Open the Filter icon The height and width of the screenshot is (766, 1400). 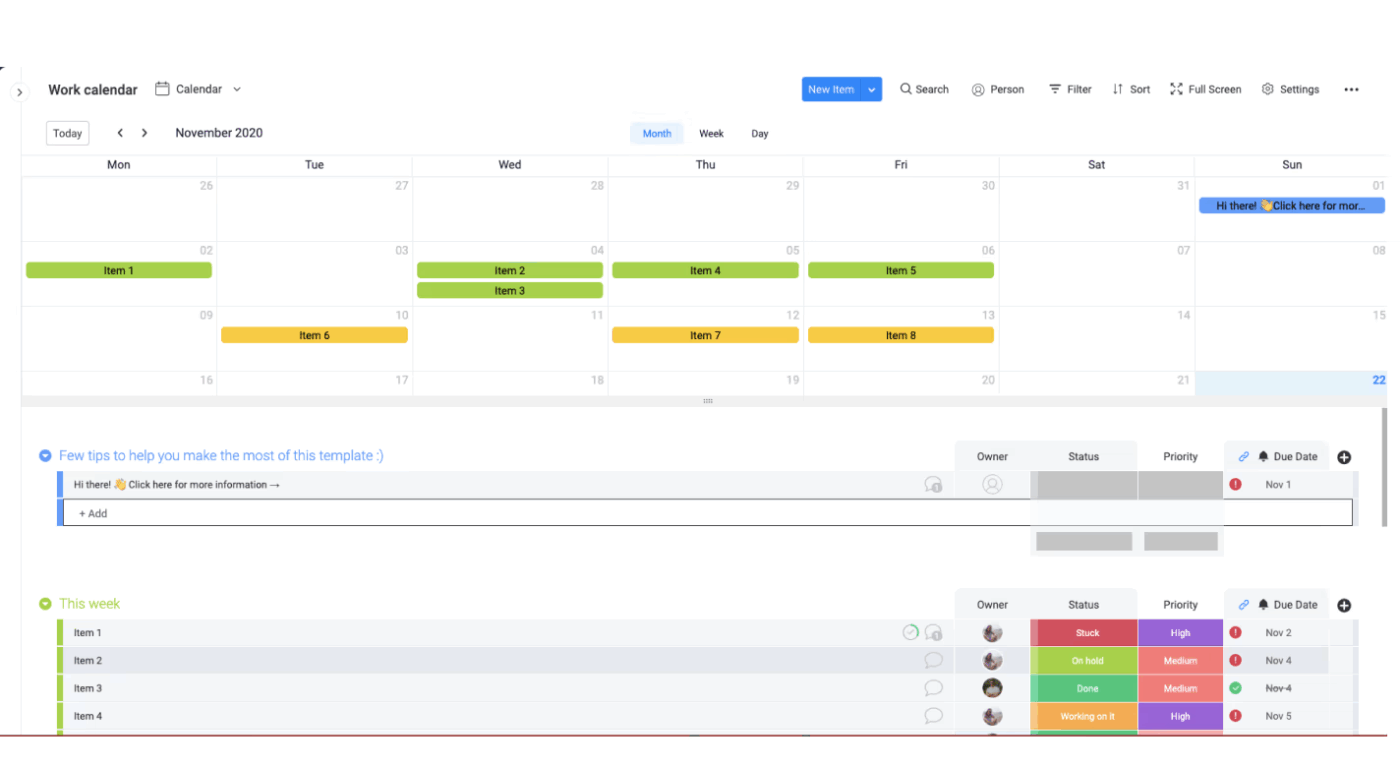point(1054,89)
